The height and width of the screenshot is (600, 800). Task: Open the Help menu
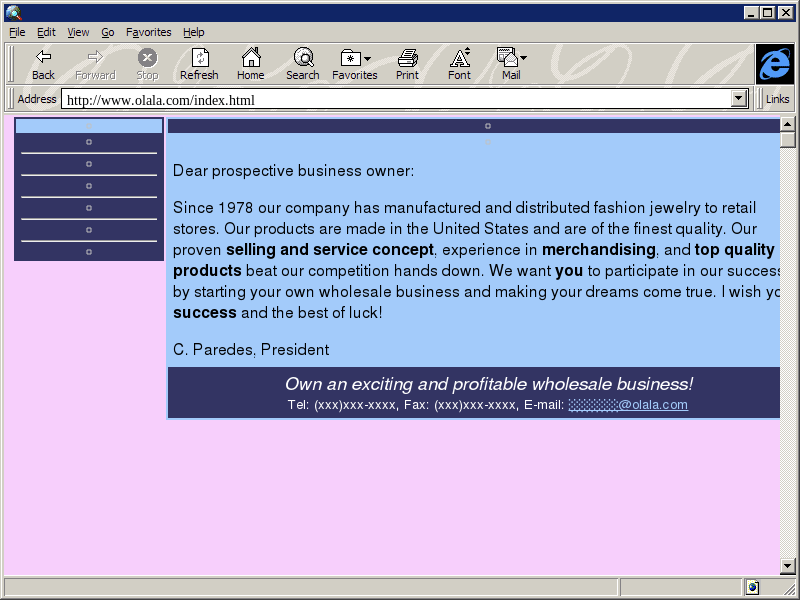click(193, 32)
